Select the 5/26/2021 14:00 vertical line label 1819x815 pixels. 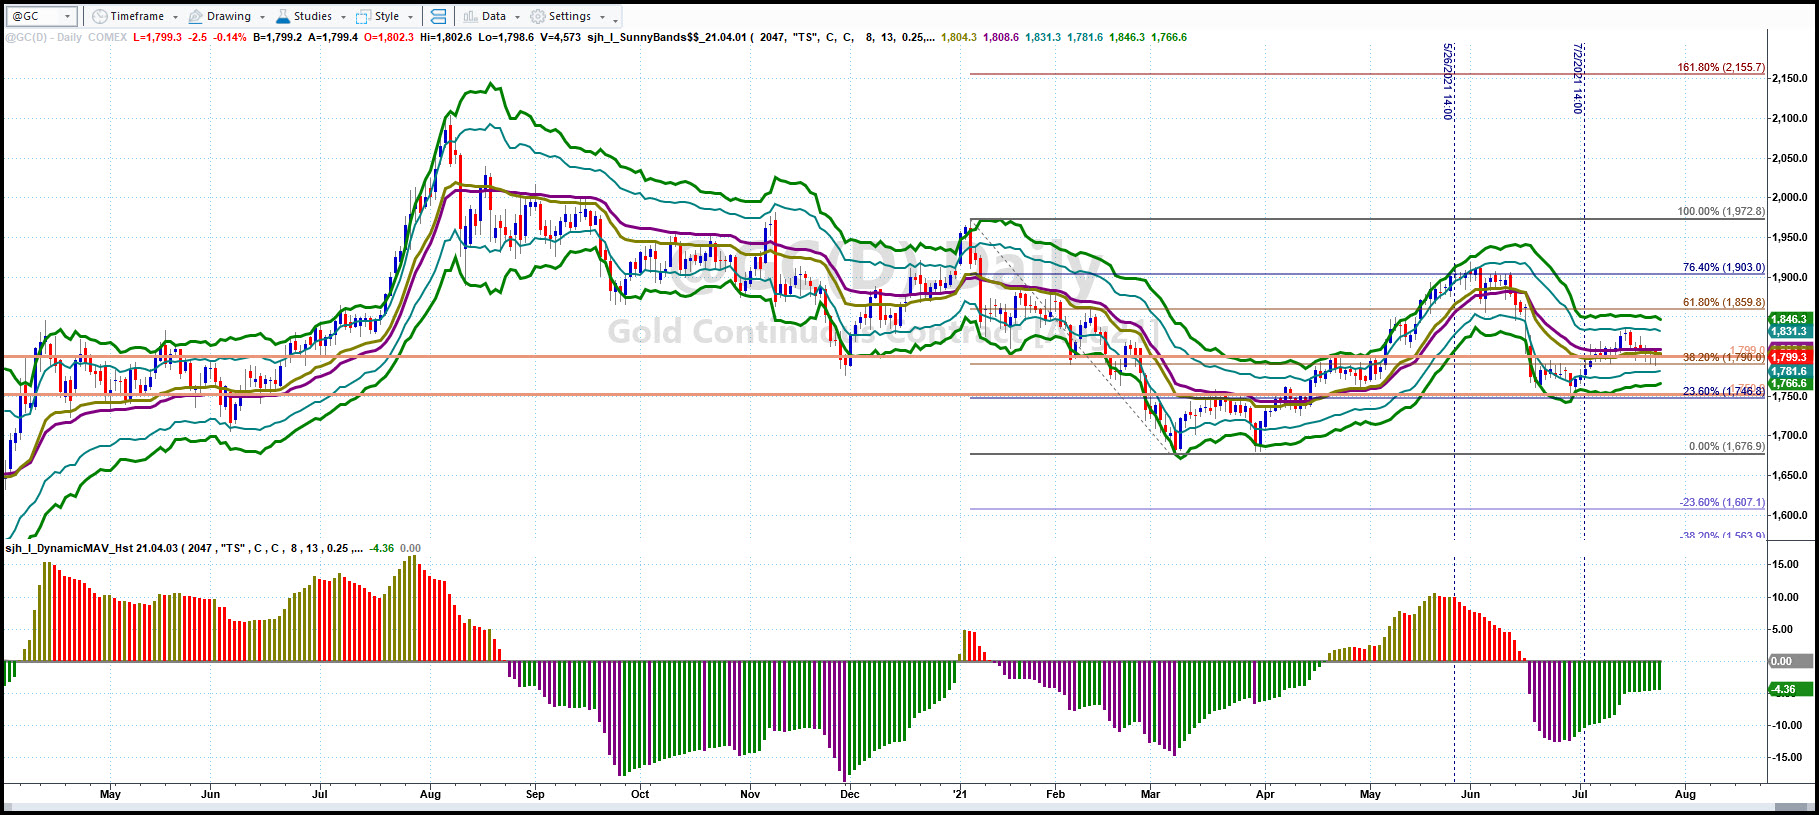pos(1447,81)
